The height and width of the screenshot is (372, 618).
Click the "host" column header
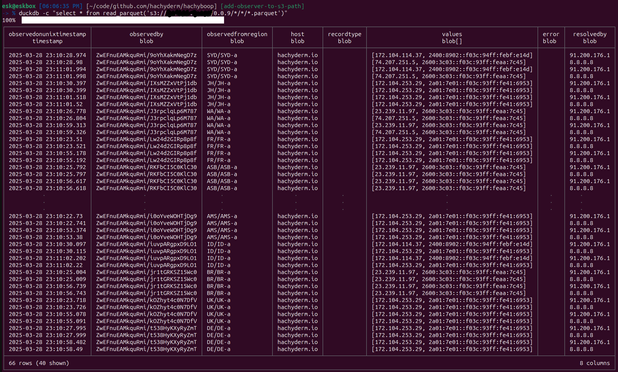(x=297, y=34)
